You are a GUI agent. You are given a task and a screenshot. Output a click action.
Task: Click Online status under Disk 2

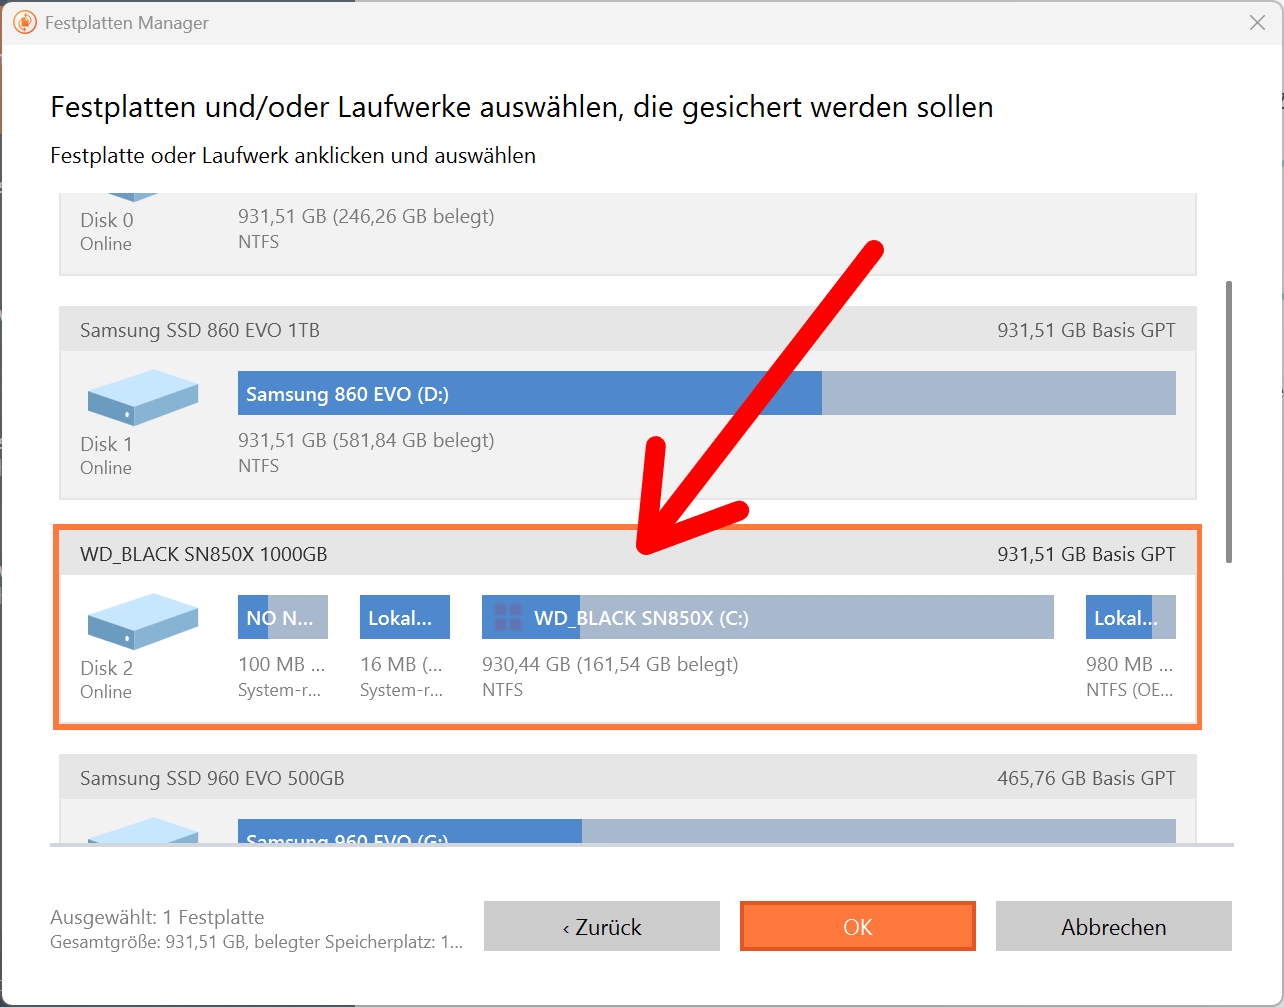106,692
